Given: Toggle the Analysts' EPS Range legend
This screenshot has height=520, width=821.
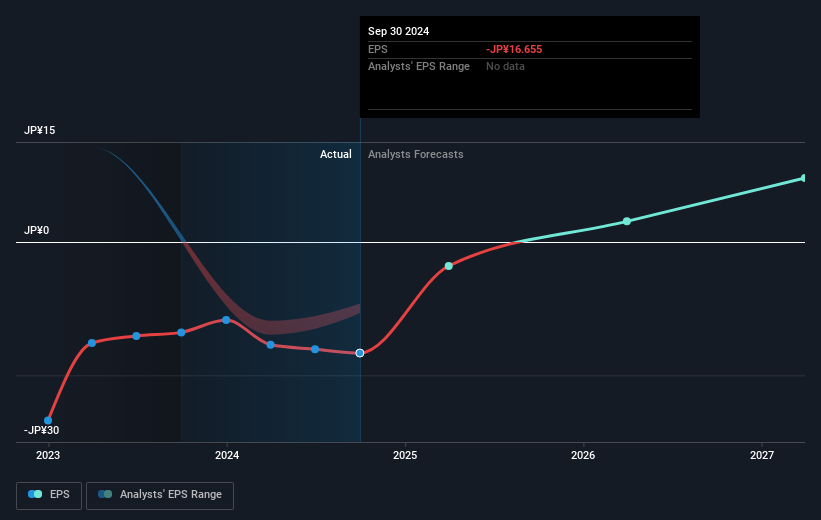Looking at the screenshot, I should [160, 495].
